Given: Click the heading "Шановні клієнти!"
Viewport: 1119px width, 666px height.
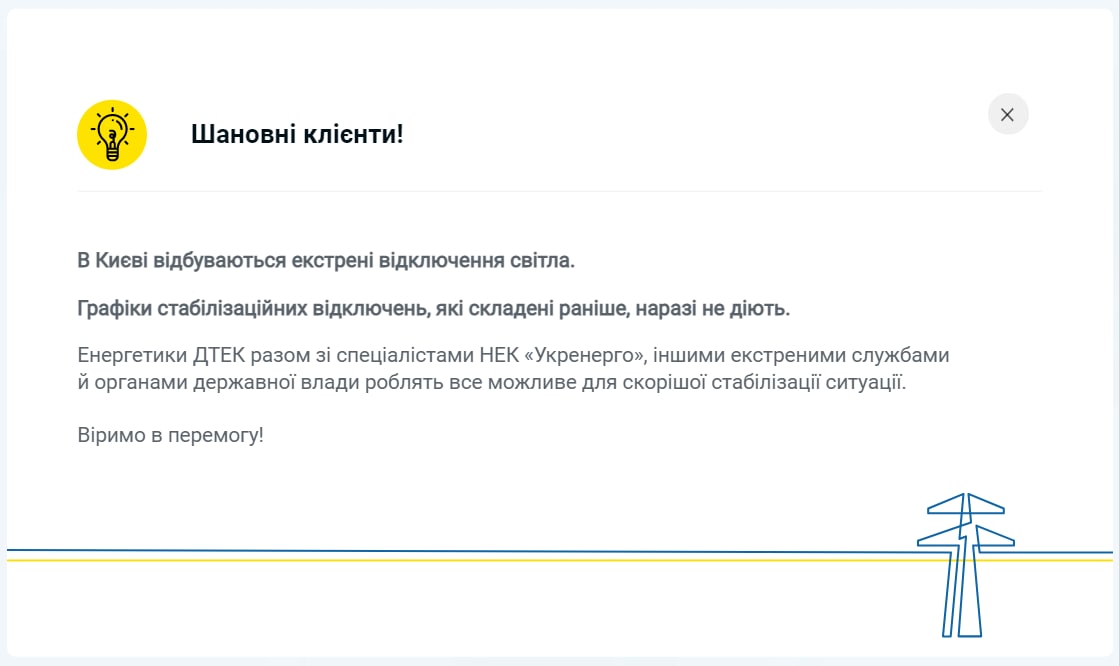Looking at the screenshot, I should [x=297, y=134].
